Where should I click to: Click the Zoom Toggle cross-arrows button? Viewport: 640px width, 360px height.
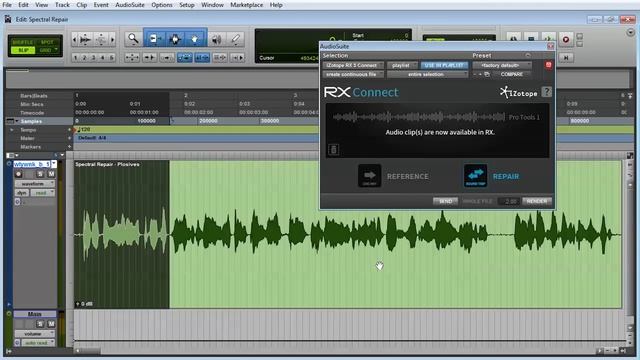pyautogui.click(x=132, y=58)
